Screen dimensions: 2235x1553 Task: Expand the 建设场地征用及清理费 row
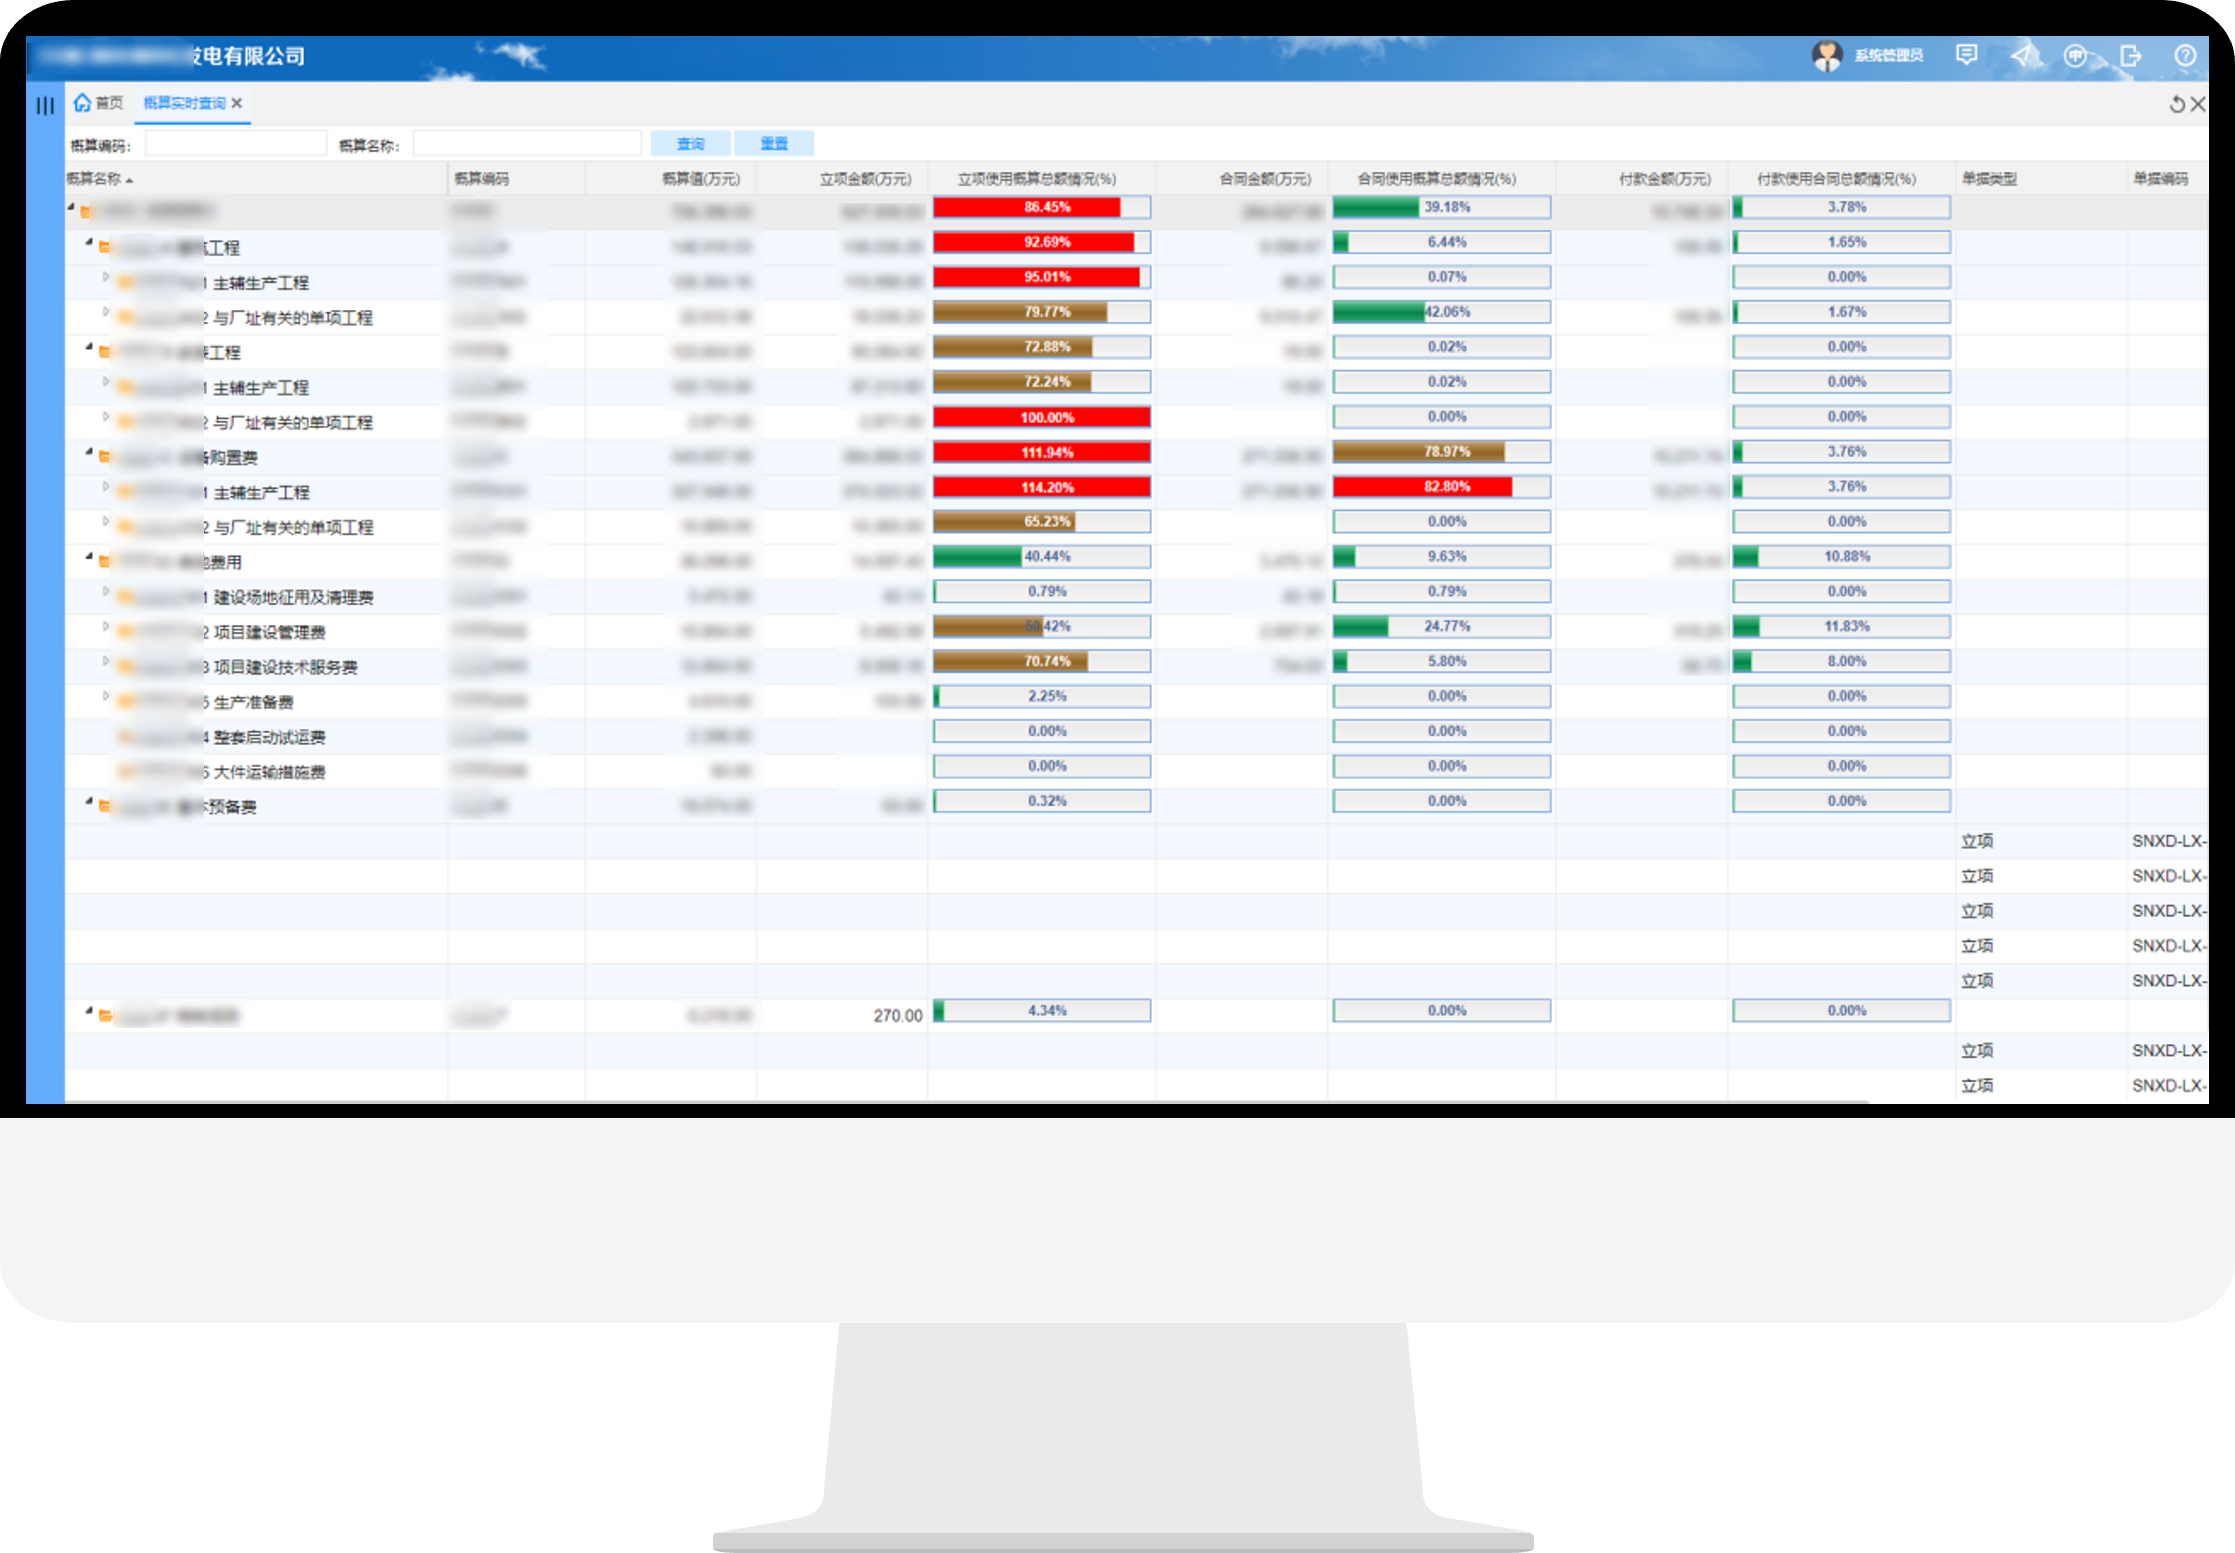pyautogui.click(x=105, y=591)
